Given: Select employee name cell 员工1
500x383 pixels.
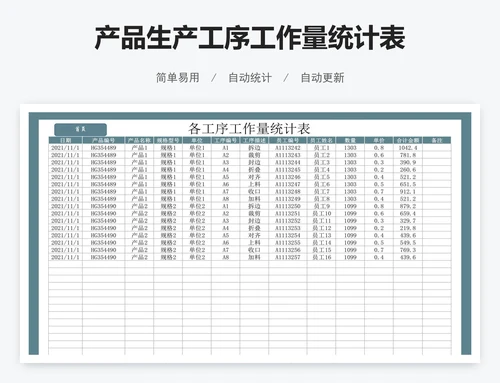Looking at the screenshot, I should [x=321, y=148].
